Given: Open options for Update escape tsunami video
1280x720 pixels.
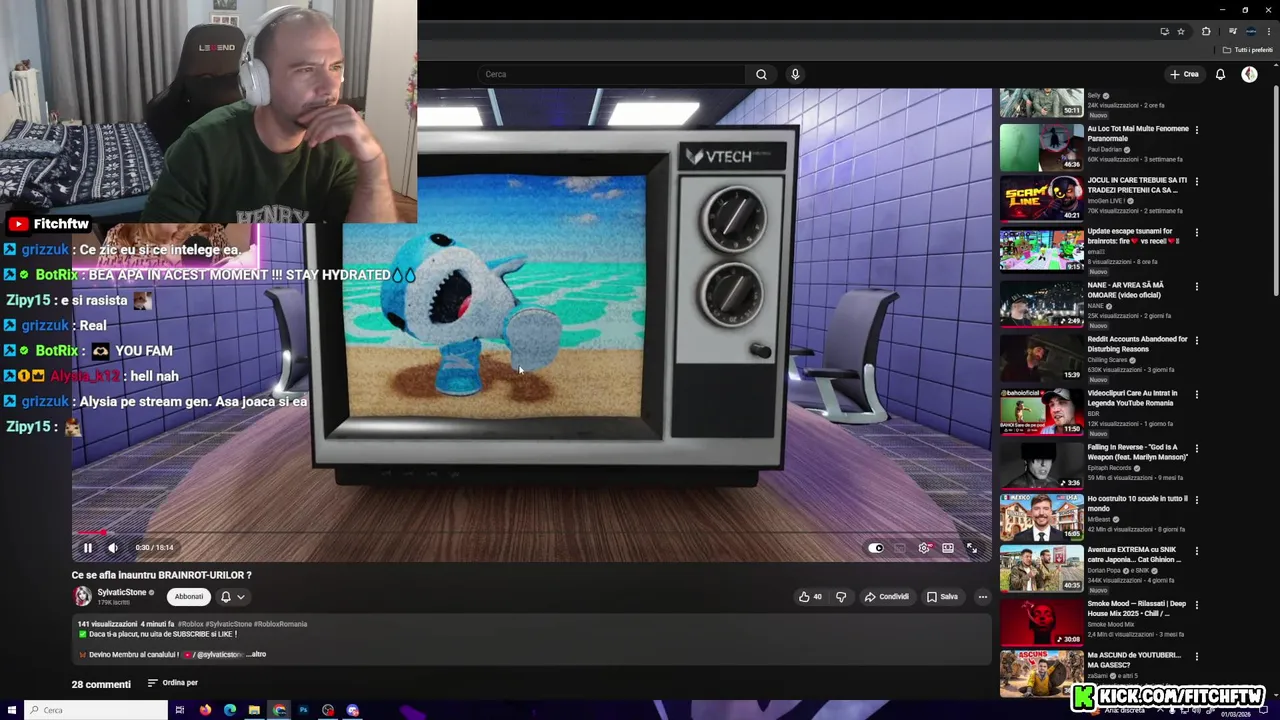Looking at the screenshot, I should 1197,232.
